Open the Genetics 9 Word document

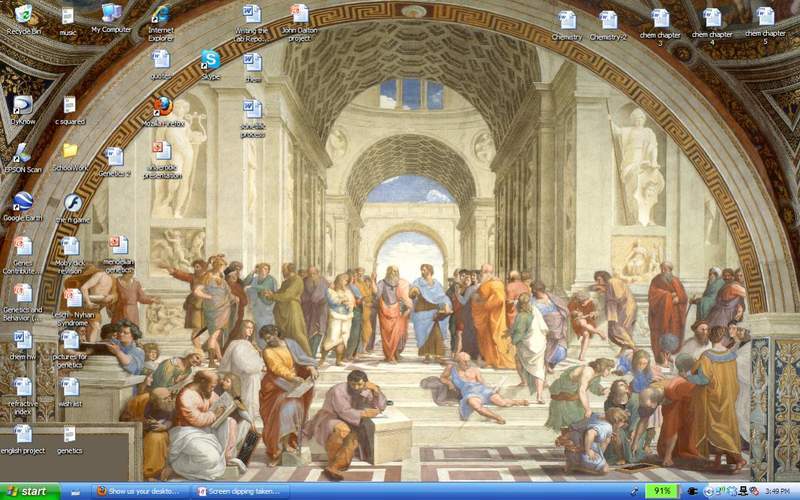115,162
